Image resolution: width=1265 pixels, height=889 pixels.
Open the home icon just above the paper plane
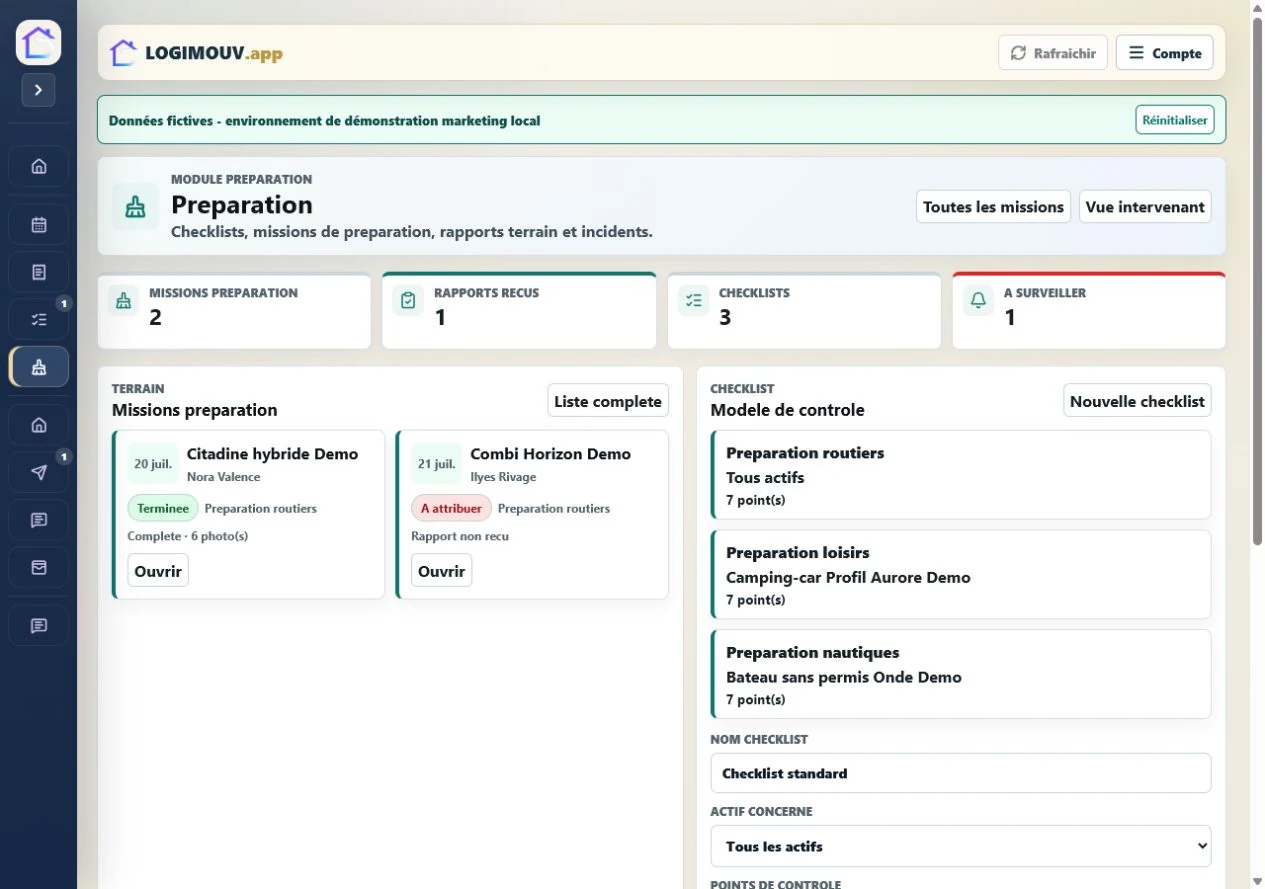[x=39, y=425]
